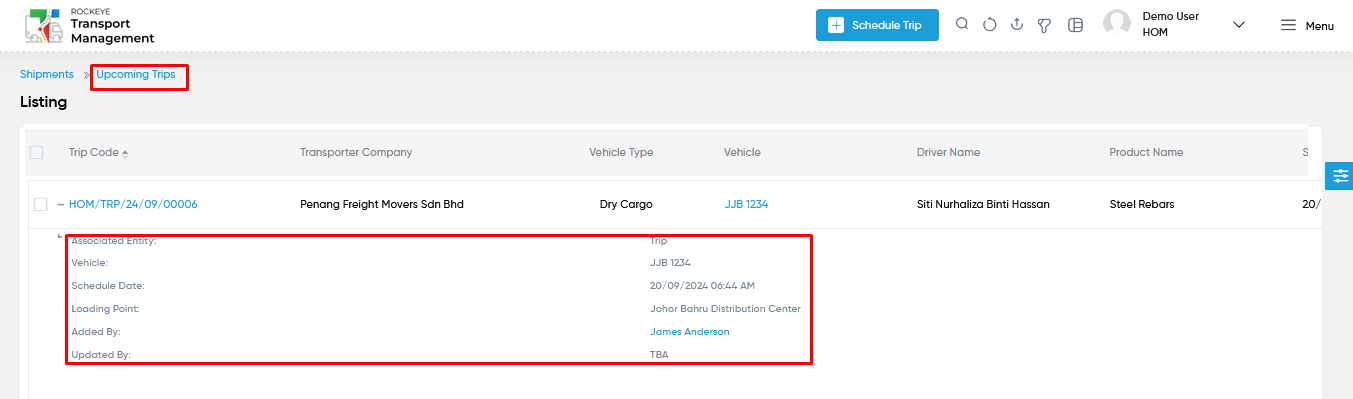Click the Demo User avatar picture
Viewport: 1353px width, 399px height.
point(1117,24)
